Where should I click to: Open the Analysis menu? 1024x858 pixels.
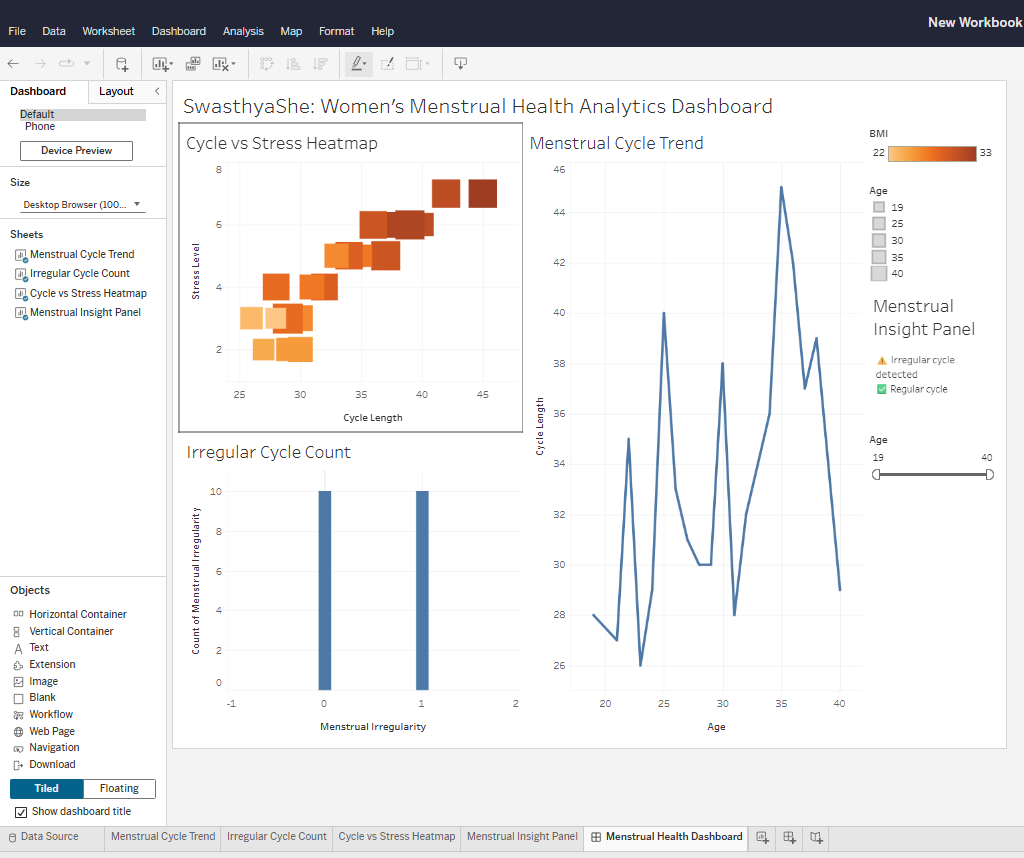tap(243, 31)
